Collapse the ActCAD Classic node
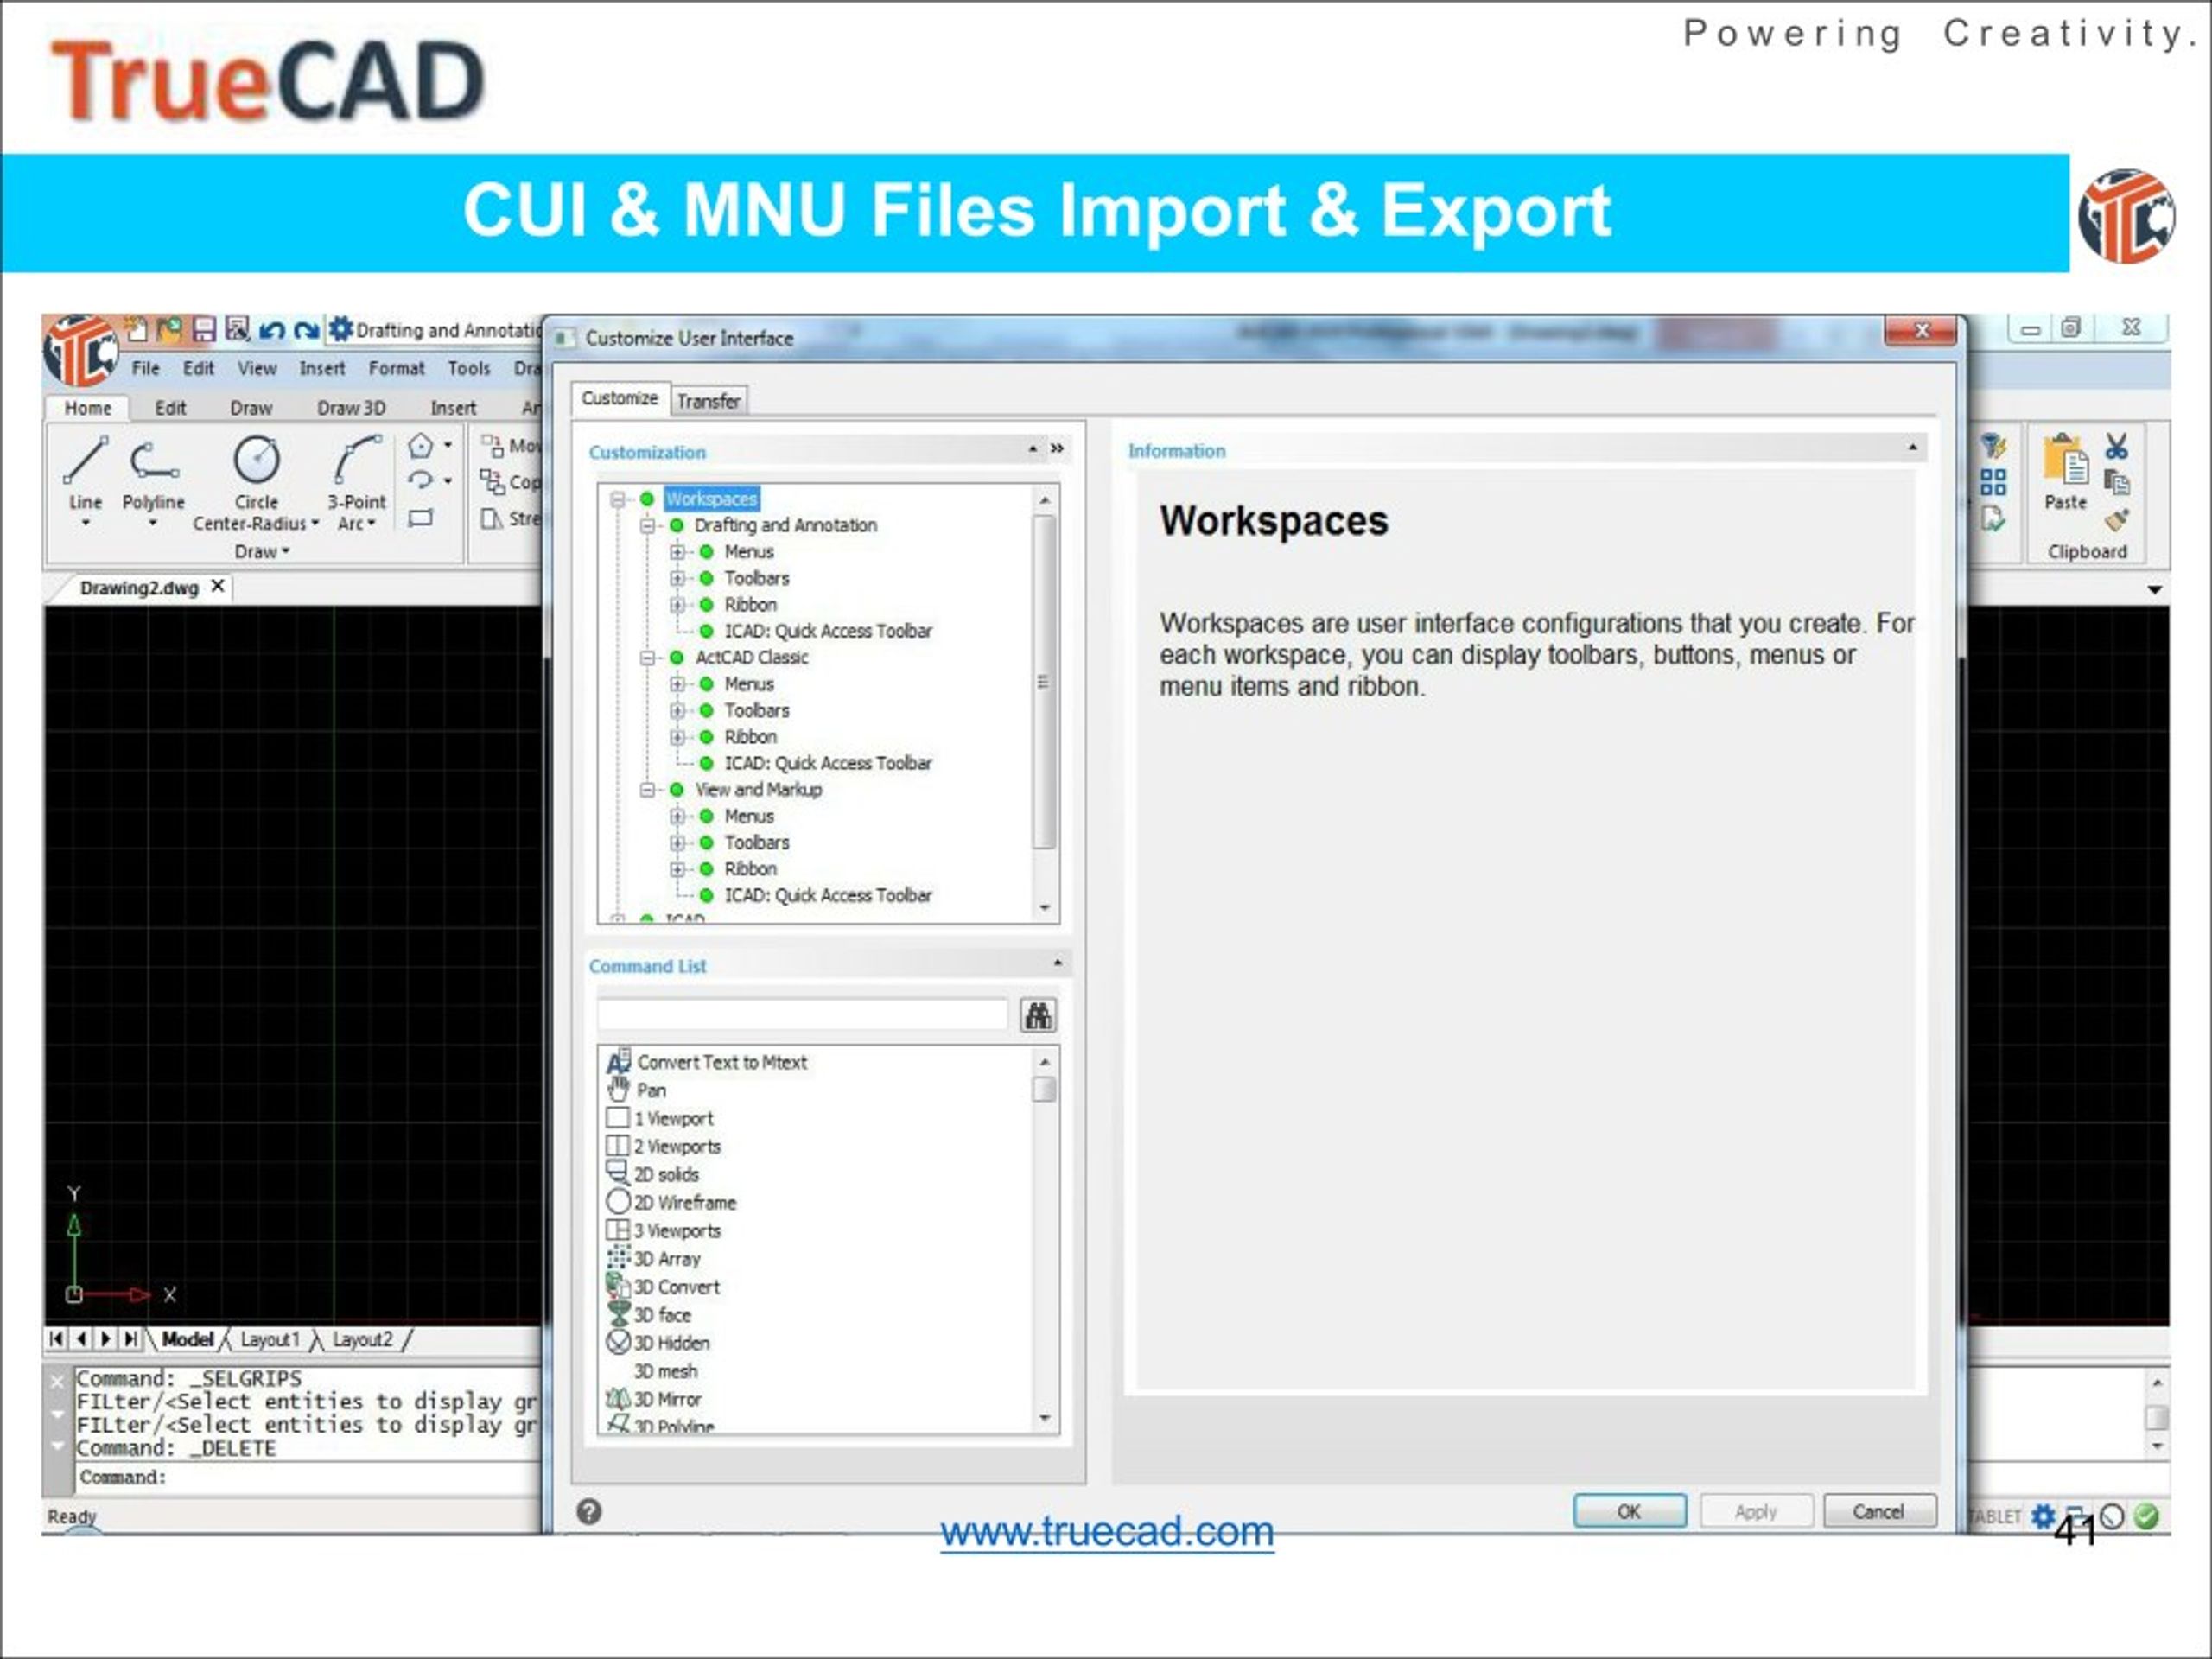Screen dimensions: 2212x1659 [647, 657]
